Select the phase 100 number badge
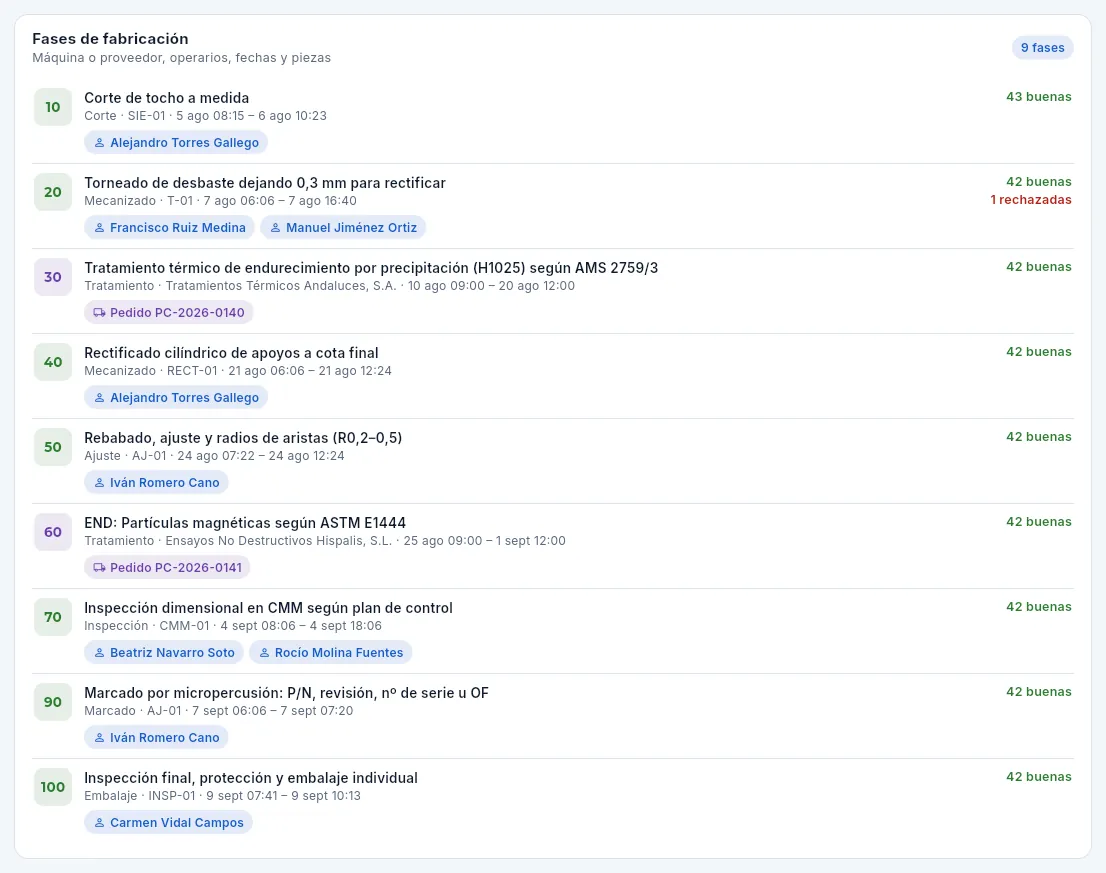This screenshot has width=1106, height=873. click(x=53, y=787)
